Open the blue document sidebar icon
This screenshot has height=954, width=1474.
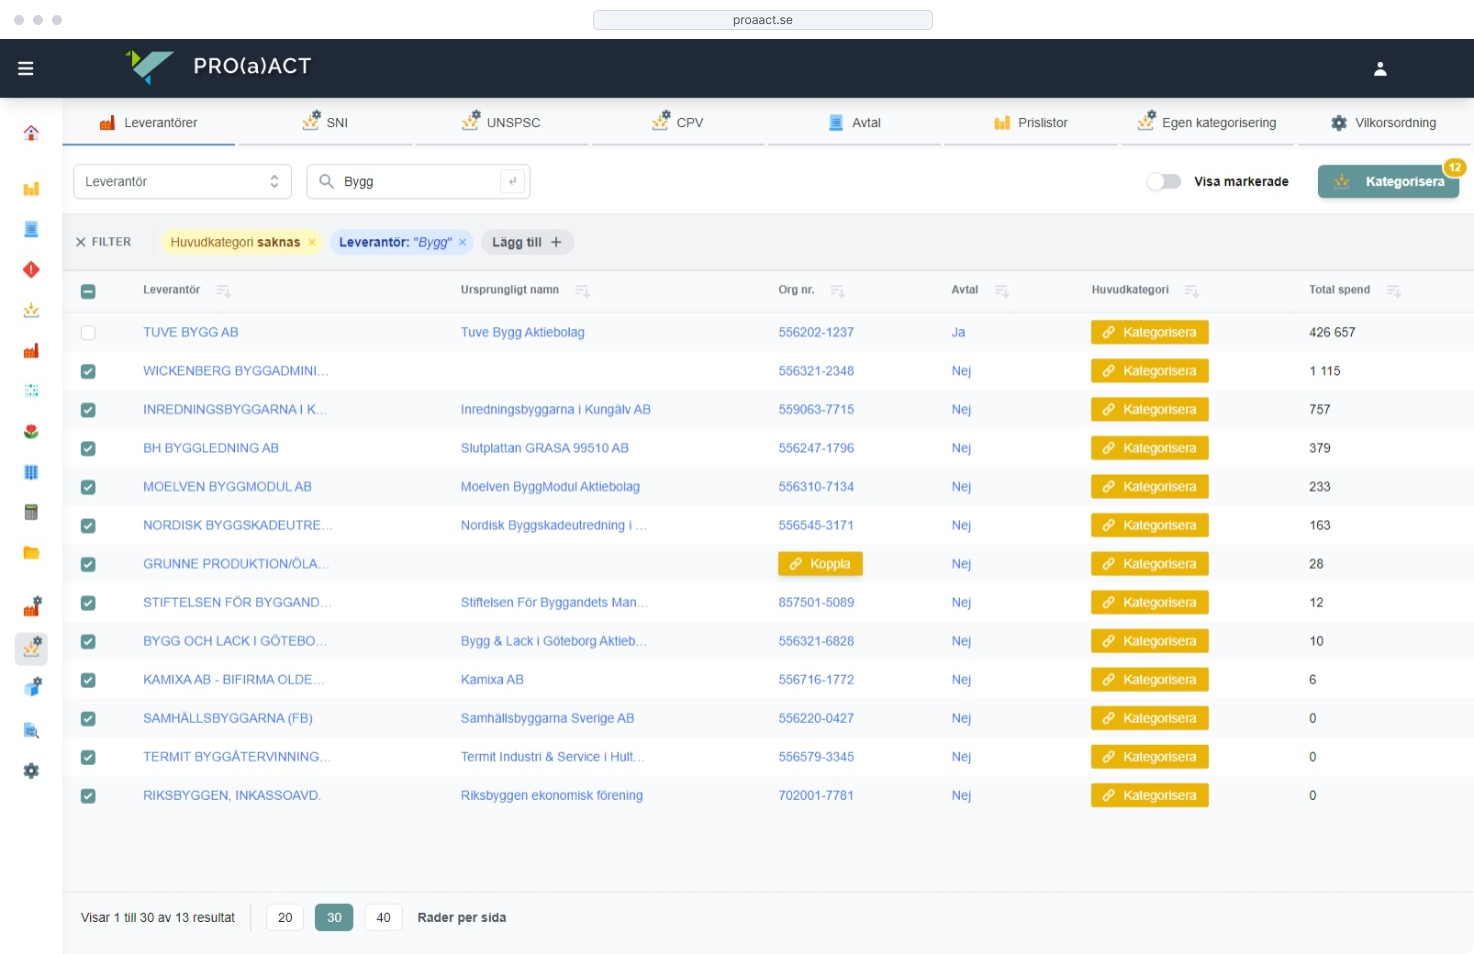[x=31, y=229]
